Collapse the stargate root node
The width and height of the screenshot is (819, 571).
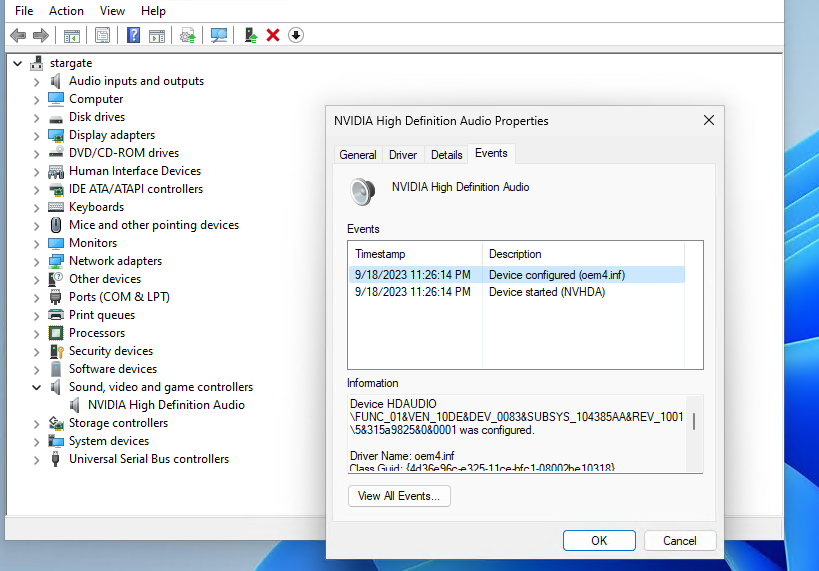18,63
